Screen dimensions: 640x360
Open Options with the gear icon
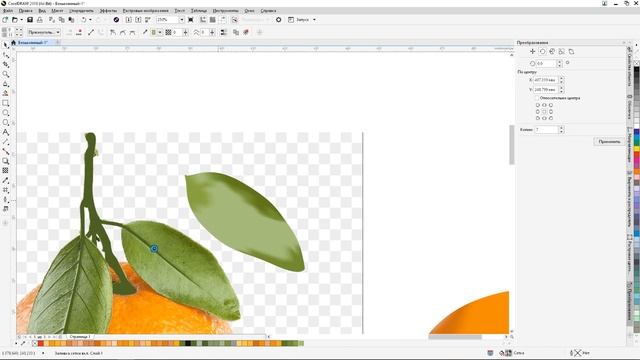[279, 20]
